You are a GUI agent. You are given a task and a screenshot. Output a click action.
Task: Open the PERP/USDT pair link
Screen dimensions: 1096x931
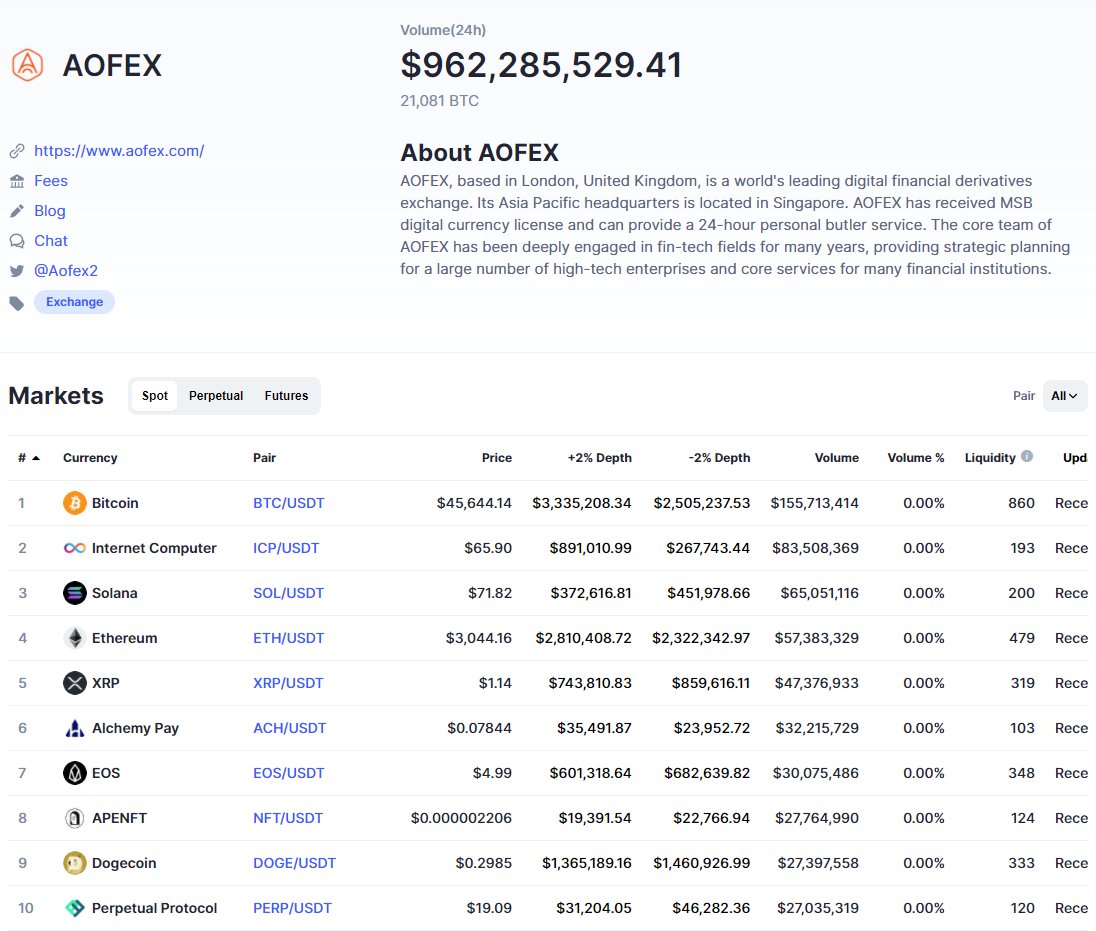click(292, 908)
